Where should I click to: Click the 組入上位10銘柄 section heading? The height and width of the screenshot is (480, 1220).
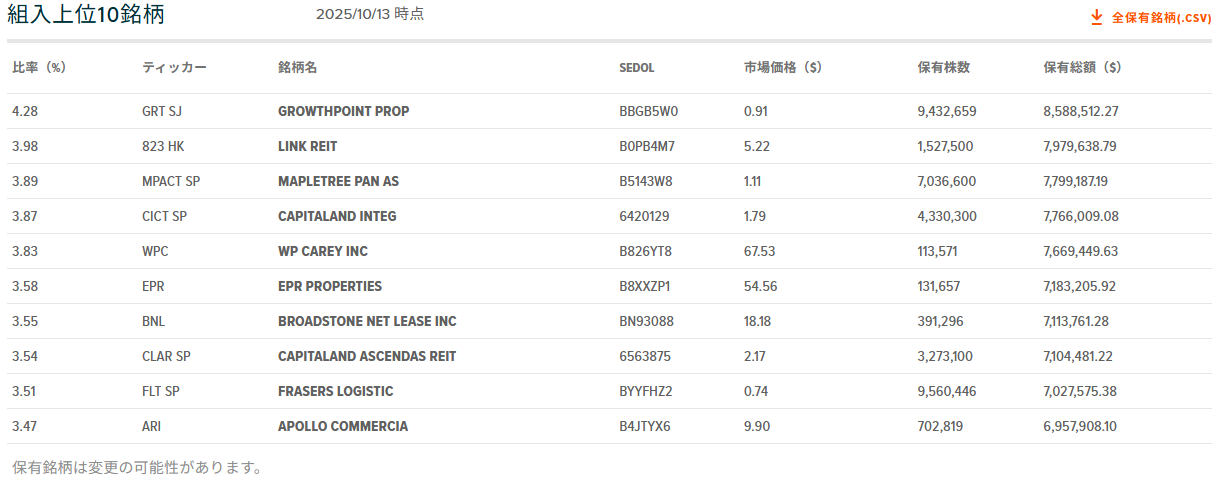[x=86, y=15]
